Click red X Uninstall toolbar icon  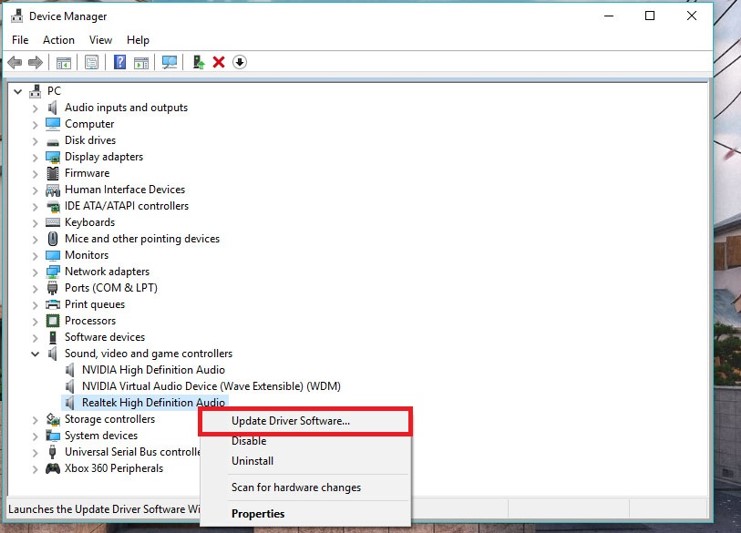[x=218, y=62]
